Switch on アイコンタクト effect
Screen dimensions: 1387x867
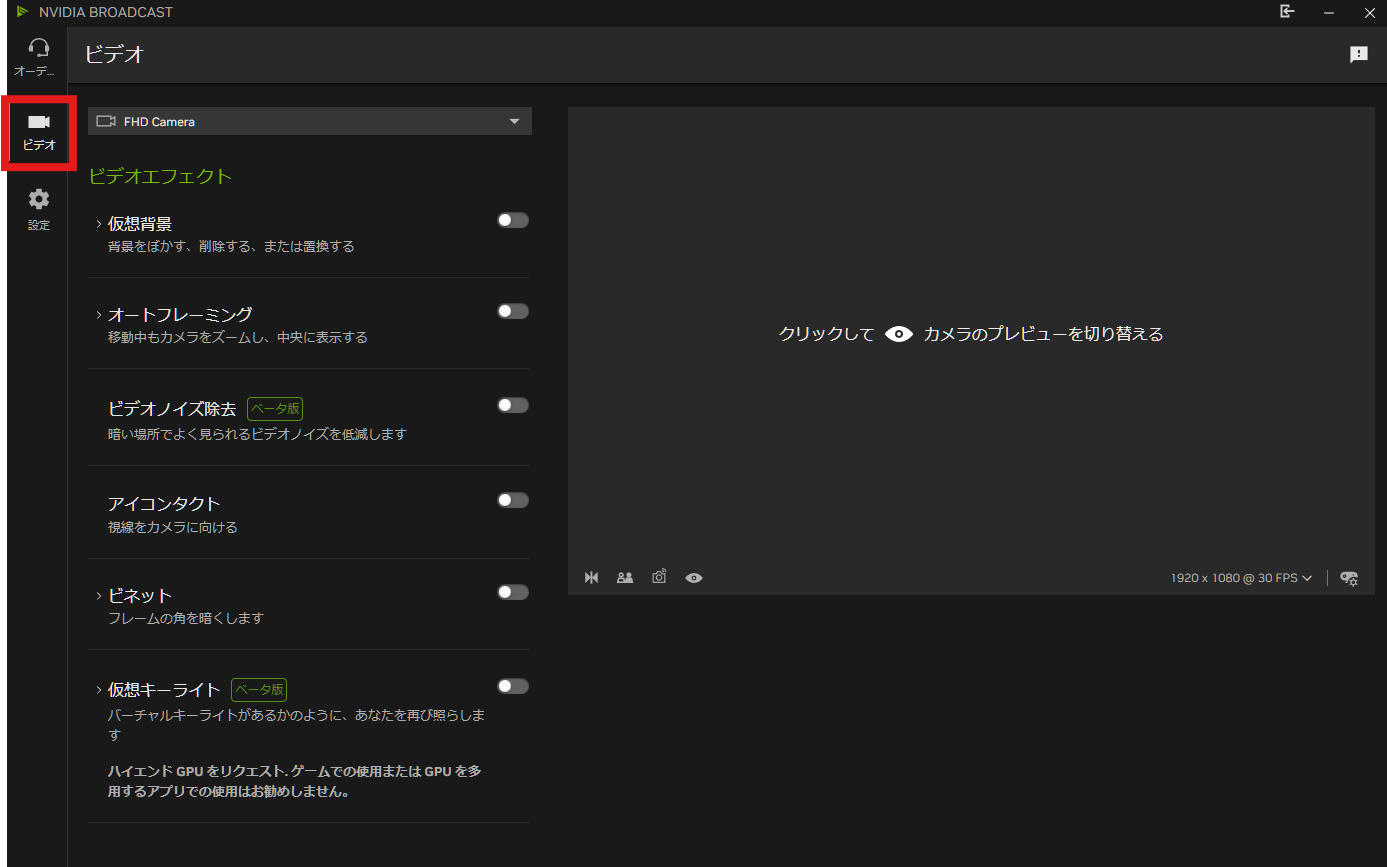tap(513, 500)
